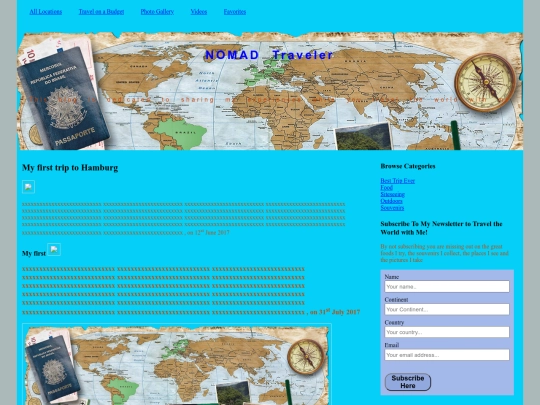This screenshot has height=405, width=540.
Task: Click the 'Subscribe To My Newsletter' heading
Action: [441, 228]
